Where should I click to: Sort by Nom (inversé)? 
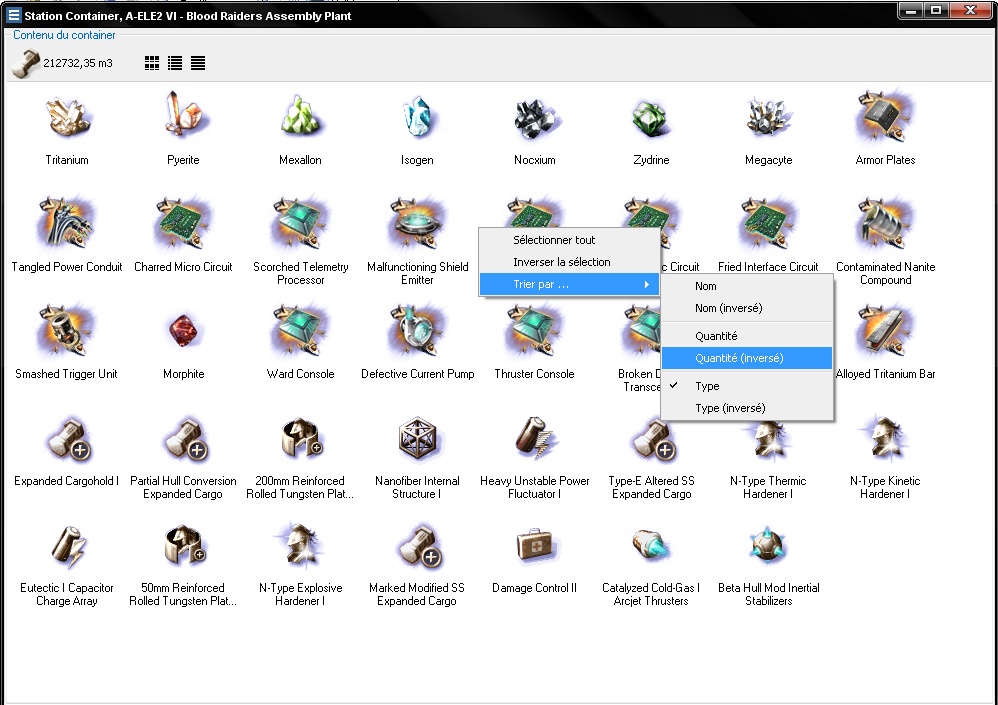click(x=747, y=309)
